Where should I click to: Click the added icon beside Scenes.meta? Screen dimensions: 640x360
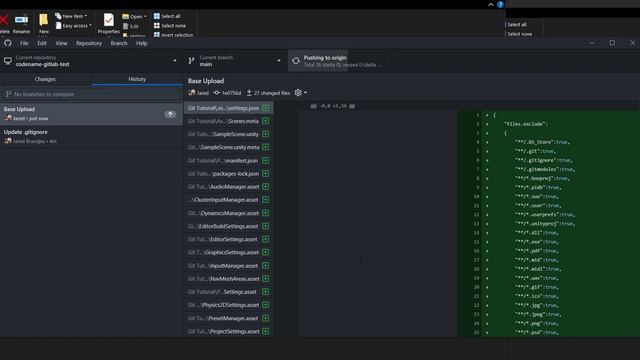(x=266, y=121)
